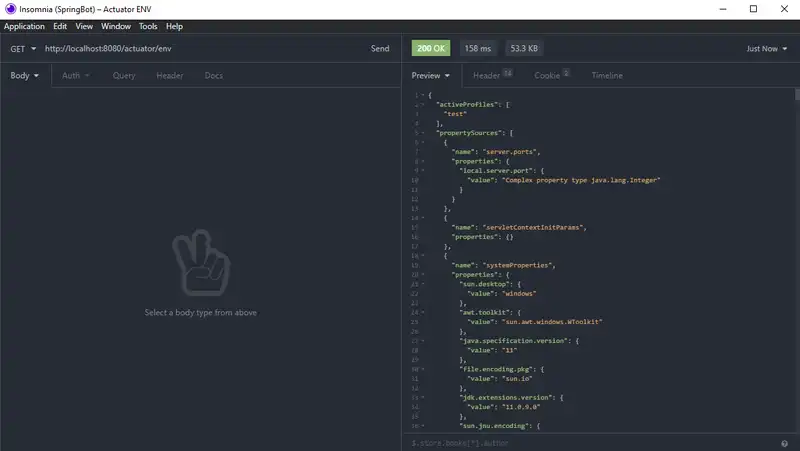Click the Insomnia app logo in title bar
The width and height of the screenshot is (800, 451).
click(x=10, y=8)
